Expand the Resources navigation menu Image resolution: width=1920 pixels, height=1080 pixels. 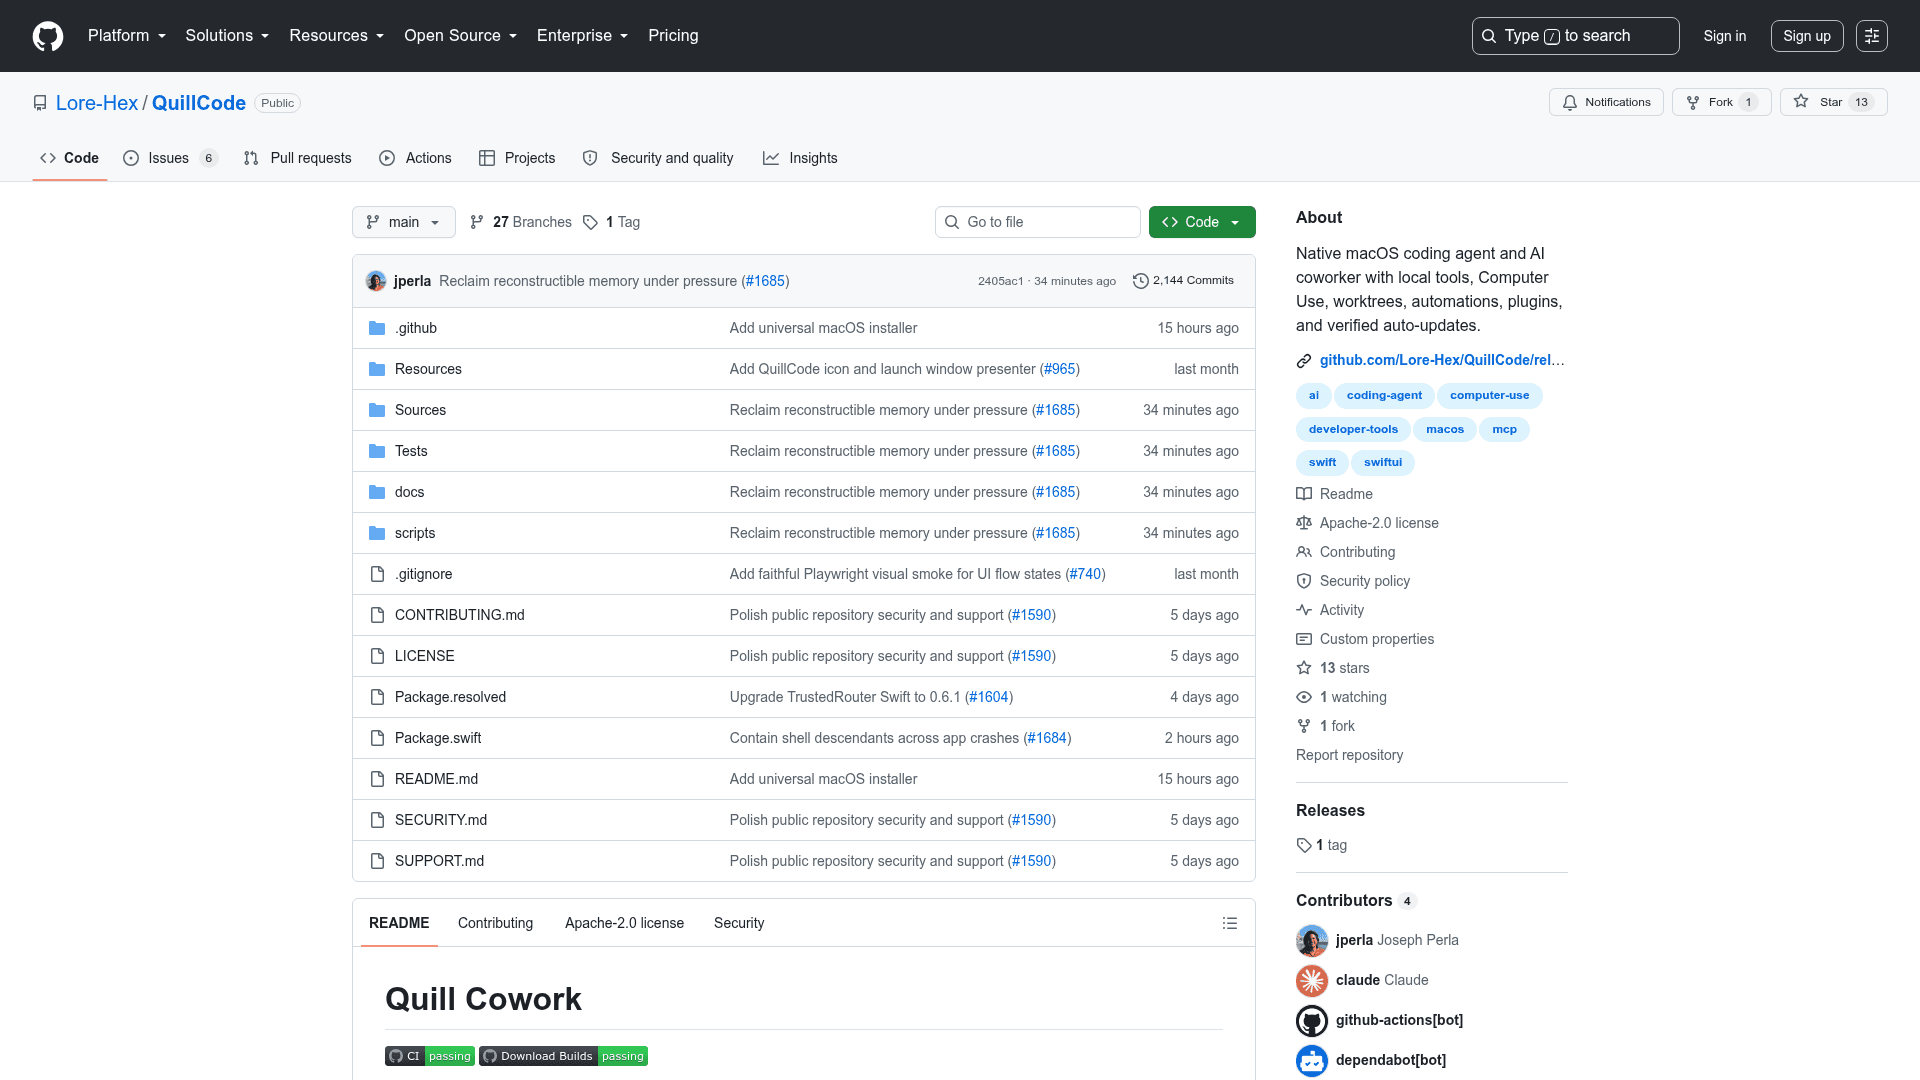tap(337, 36)
